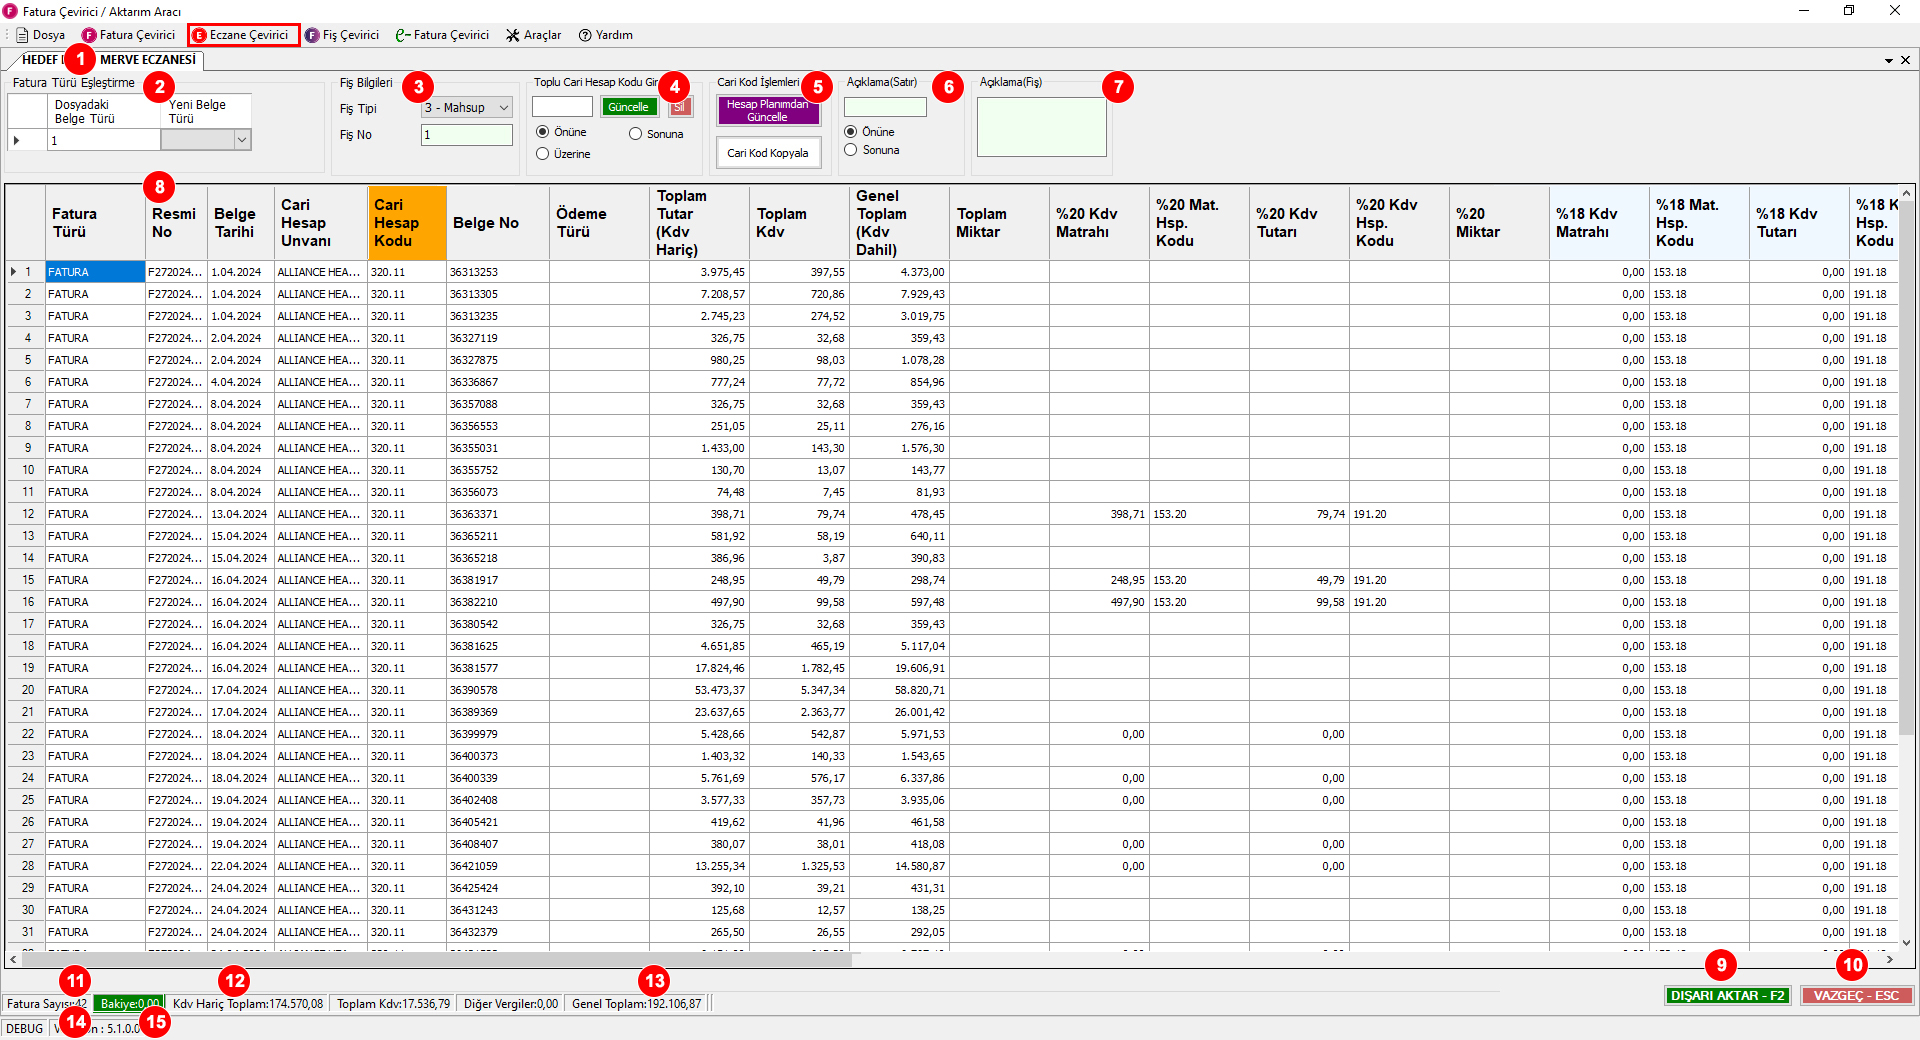
Task: Select the Üzerine radio option
Action: click(563, 154)
